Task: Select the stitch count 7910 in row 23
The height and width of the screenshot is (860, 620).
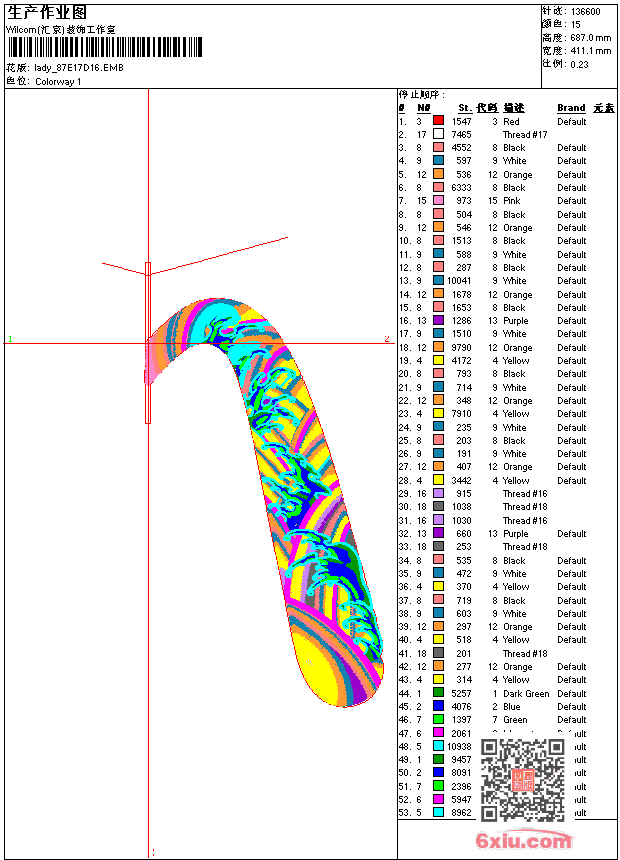Action: [461, 414]
